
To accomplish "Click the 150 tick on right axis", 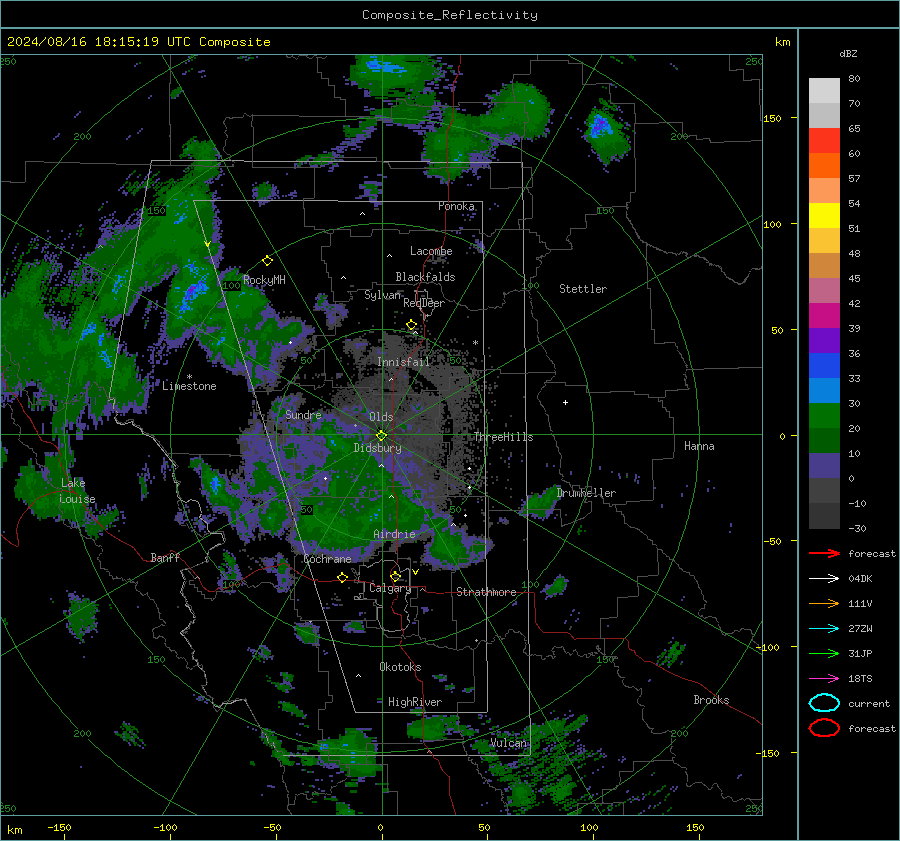I will click(x=772, y=118).
